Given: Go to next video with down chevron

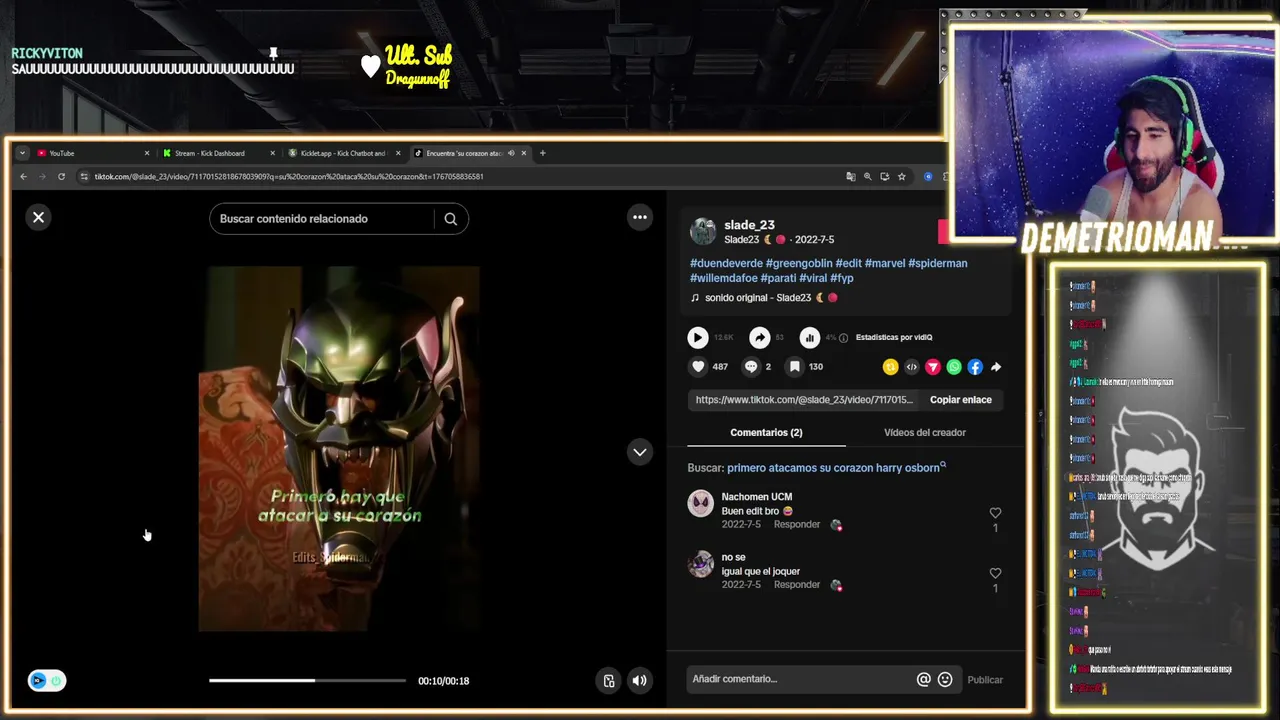Looking at the screenshot, I should (640, 452).
